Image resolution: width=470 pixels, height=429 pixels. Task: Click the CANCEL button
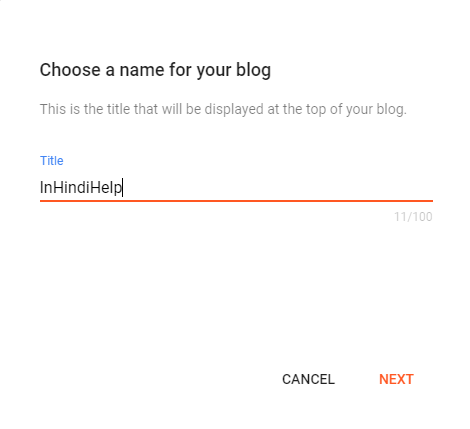(x=308, y=379)
